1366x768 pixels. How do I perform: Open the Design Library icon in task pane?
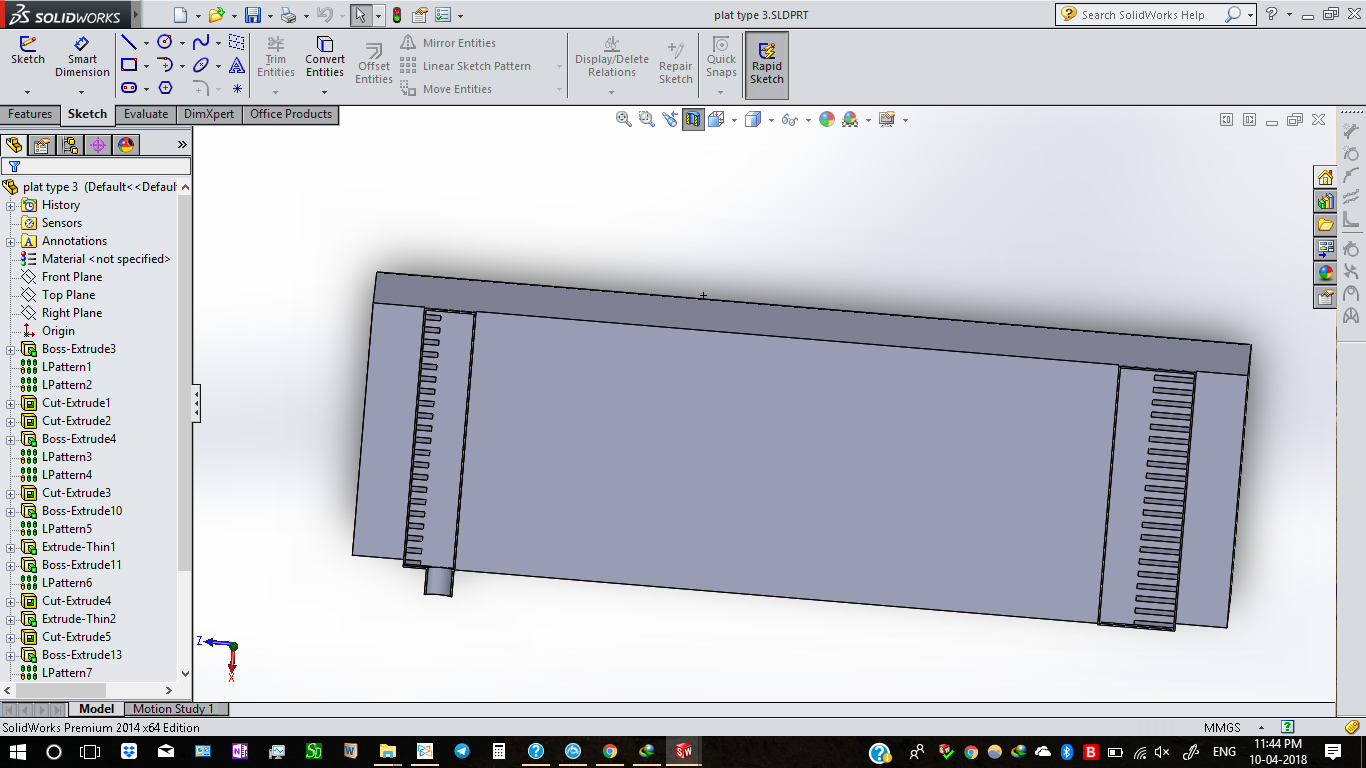pyautogui.click(x=1325, y=201)
